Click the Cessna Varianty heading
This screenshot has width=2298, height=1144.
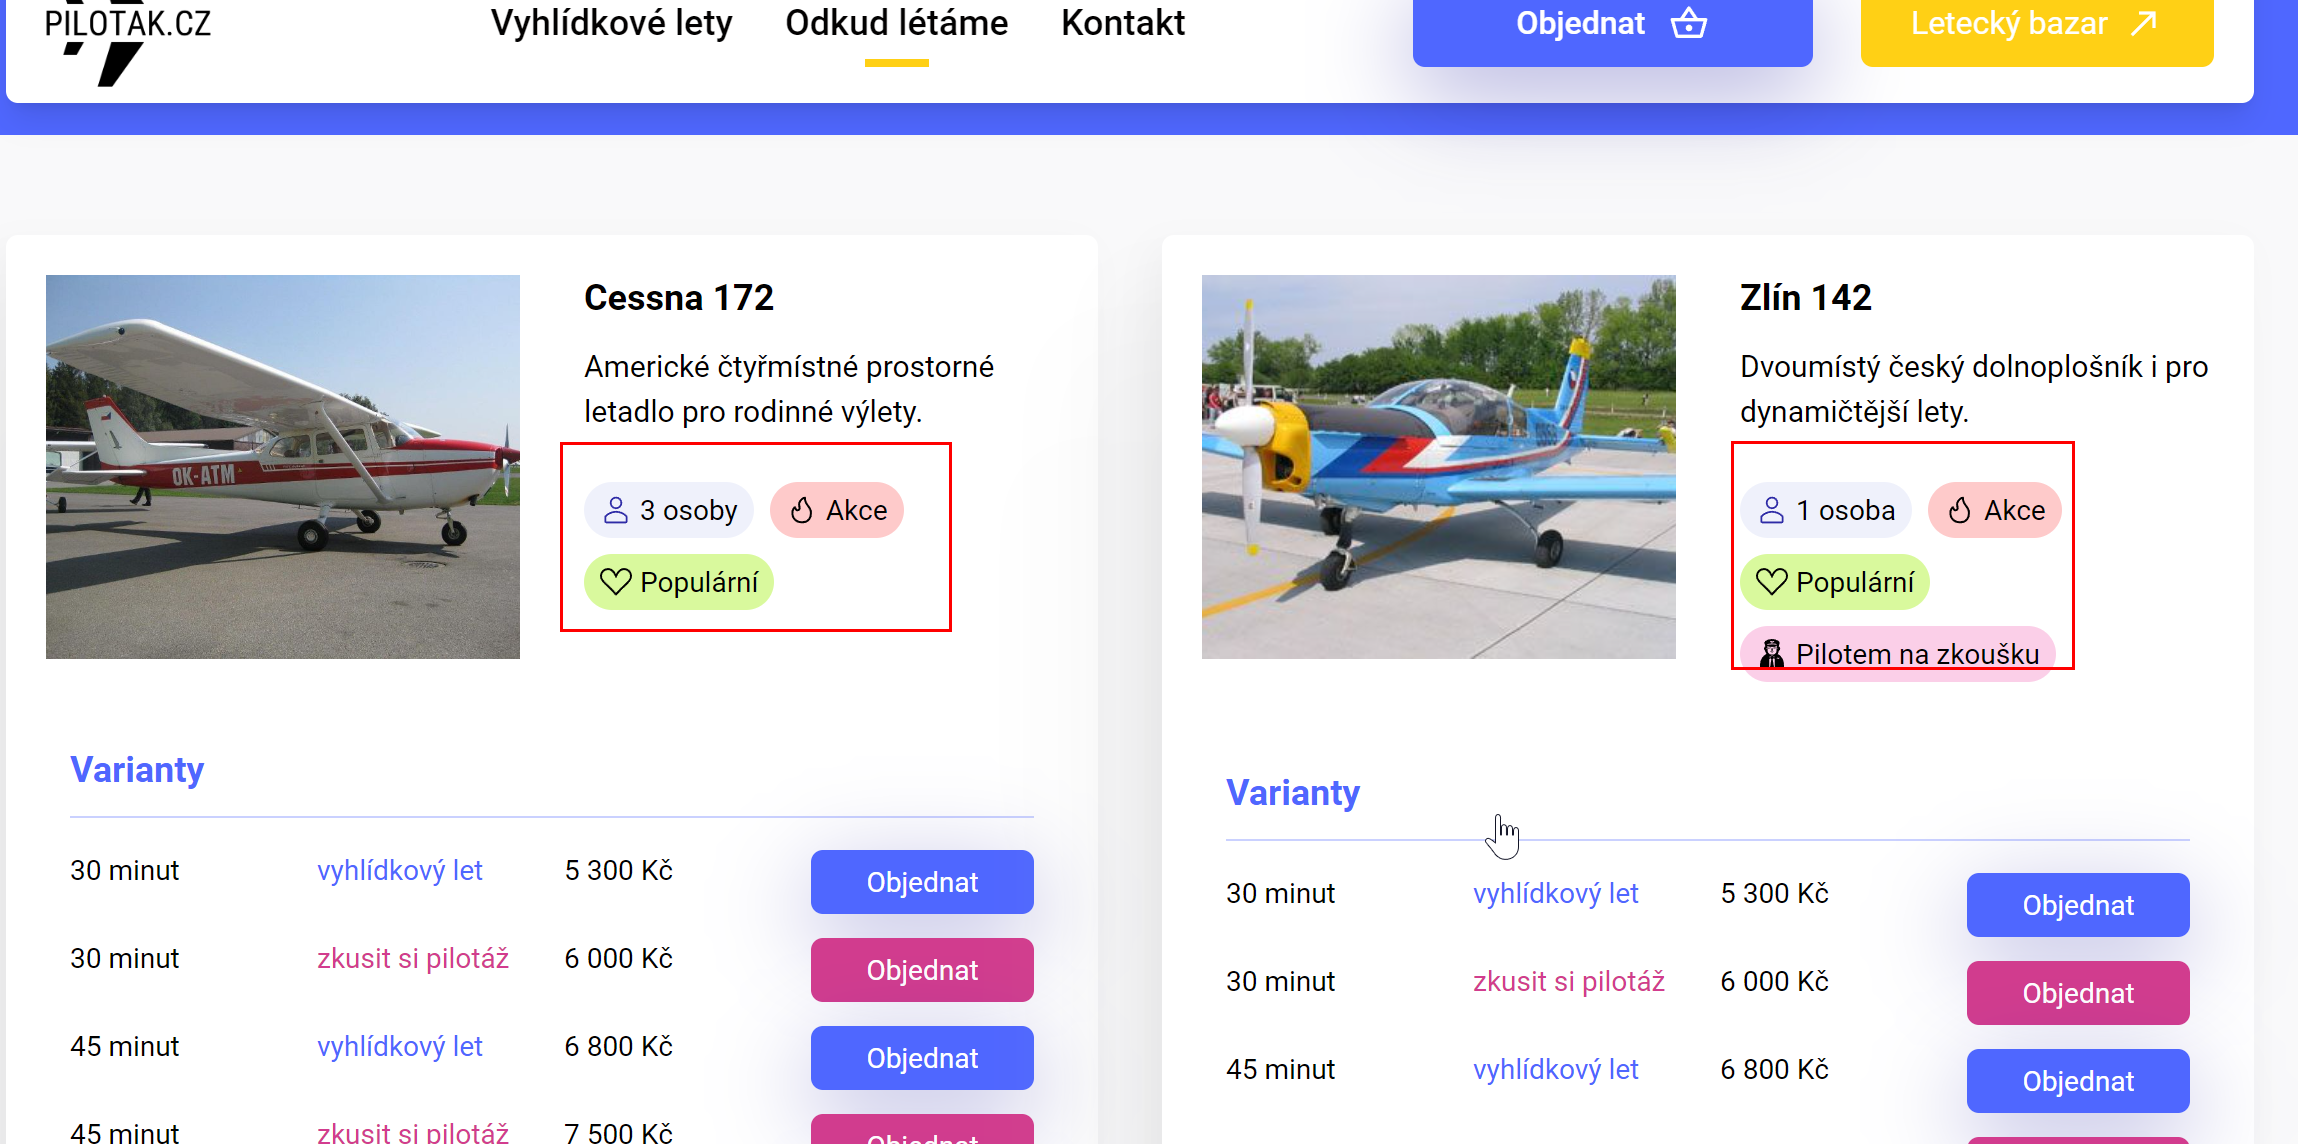(x=137, y=770)
